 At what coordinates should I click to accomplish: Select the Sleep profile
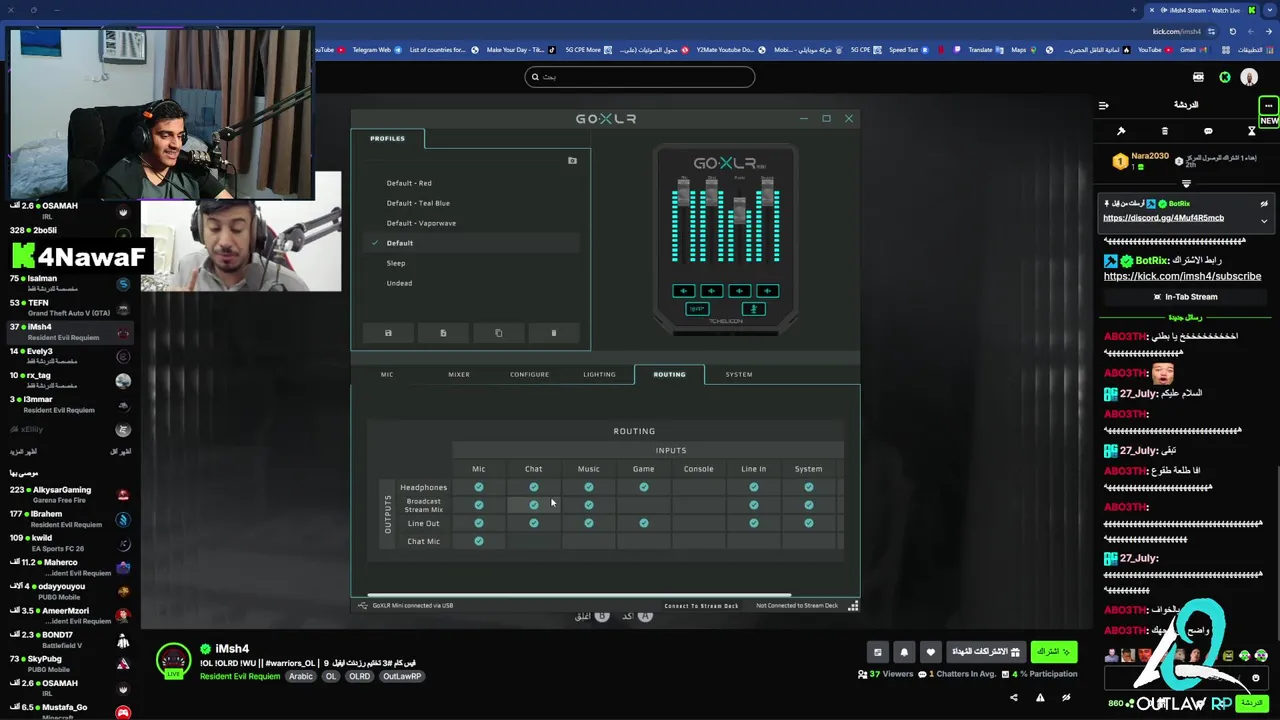396,263
